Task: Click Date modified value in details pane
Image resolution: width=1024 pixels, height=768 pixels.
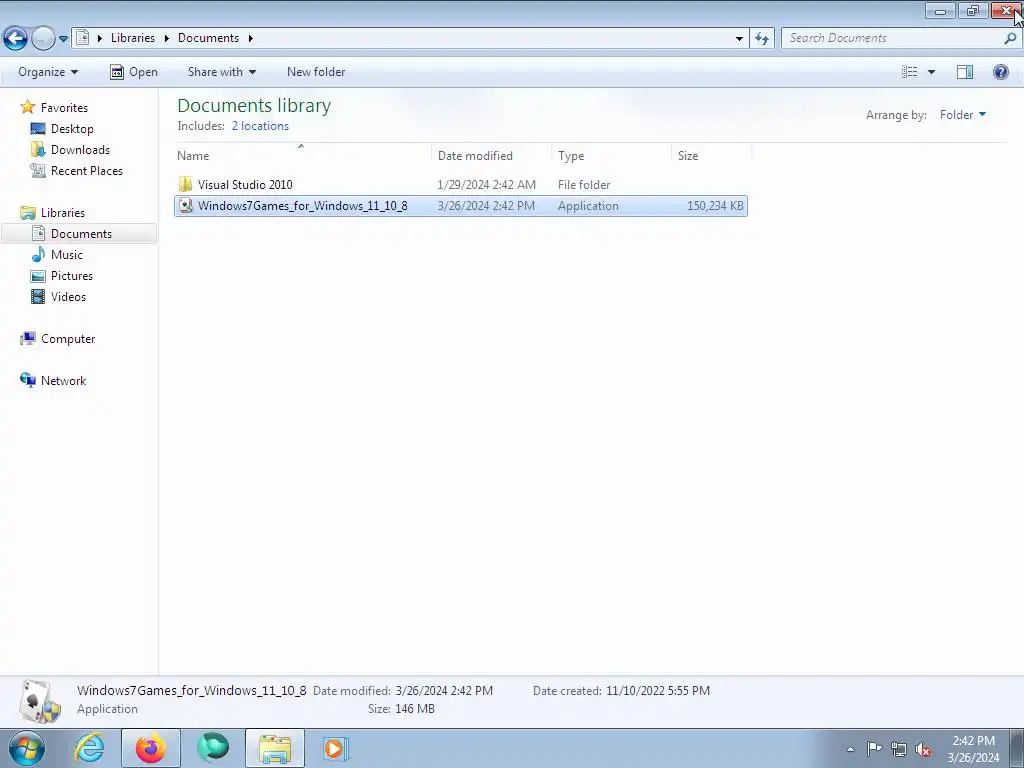Action: click(444, 691)
